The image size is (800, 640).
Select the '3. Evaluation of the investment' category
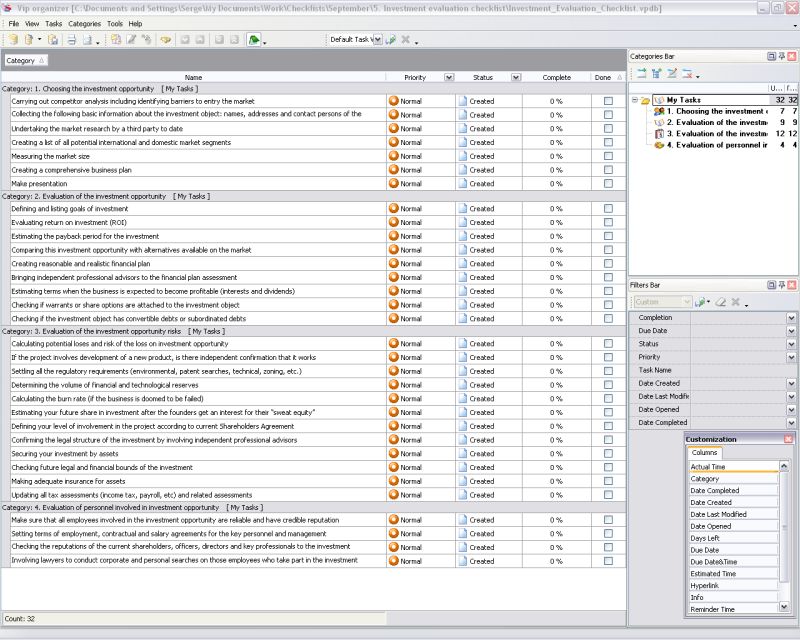(x=716, y=134)
